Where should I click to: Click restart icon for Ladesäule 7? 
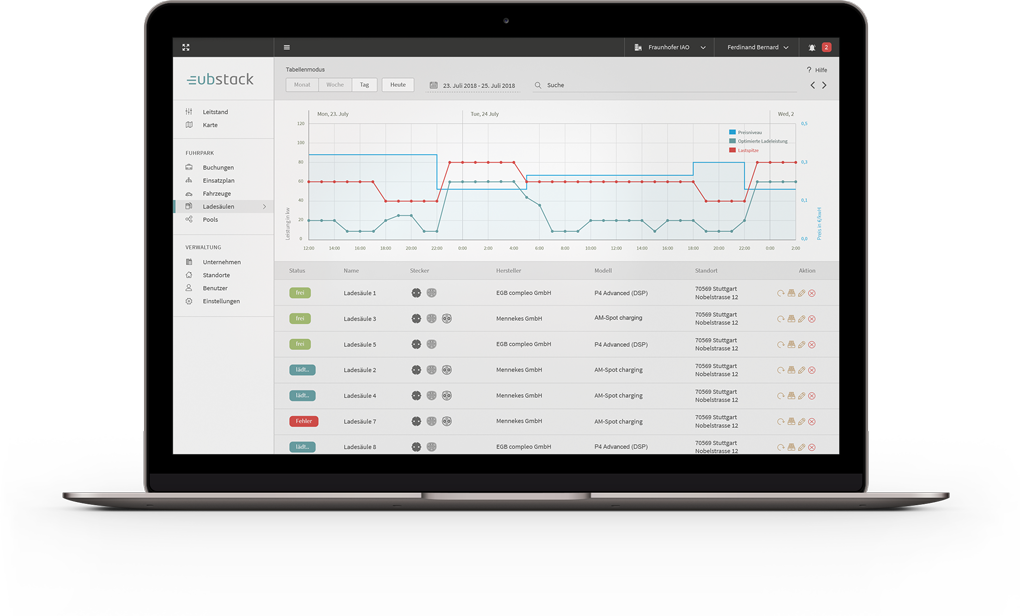point(781,422)
